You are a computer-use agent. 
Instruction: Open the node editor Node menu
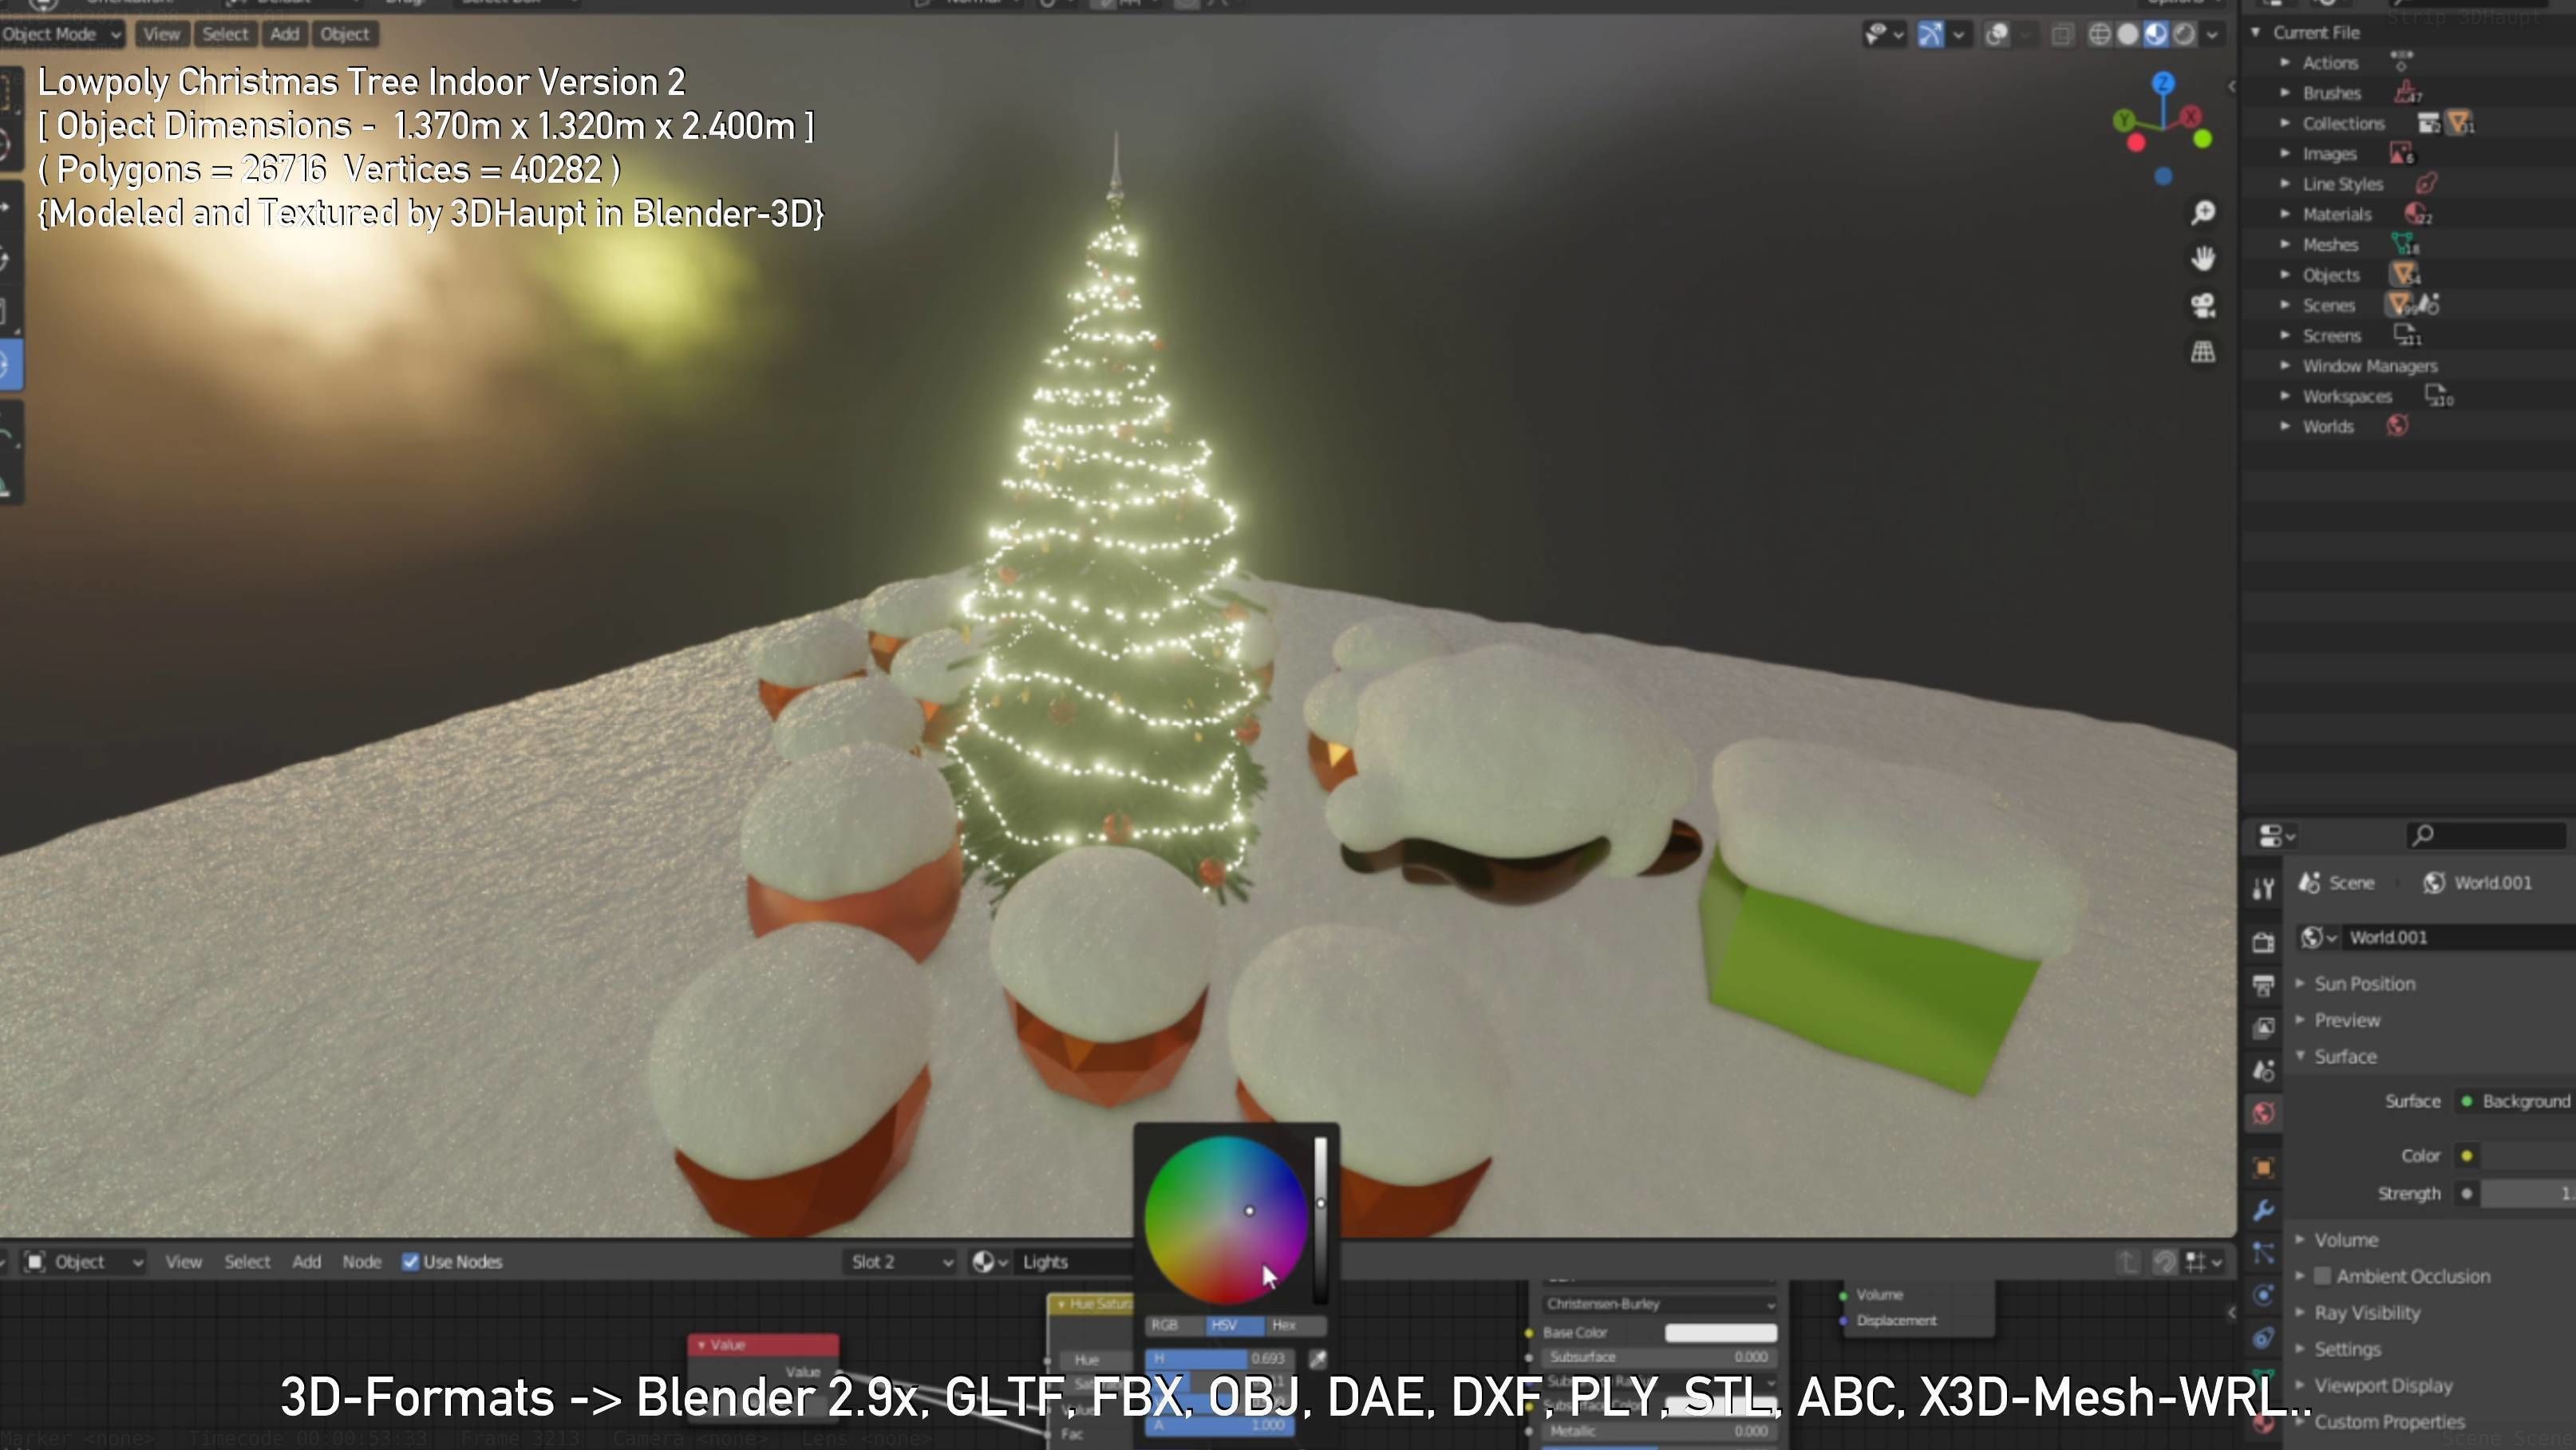[x=361, y=1262]
